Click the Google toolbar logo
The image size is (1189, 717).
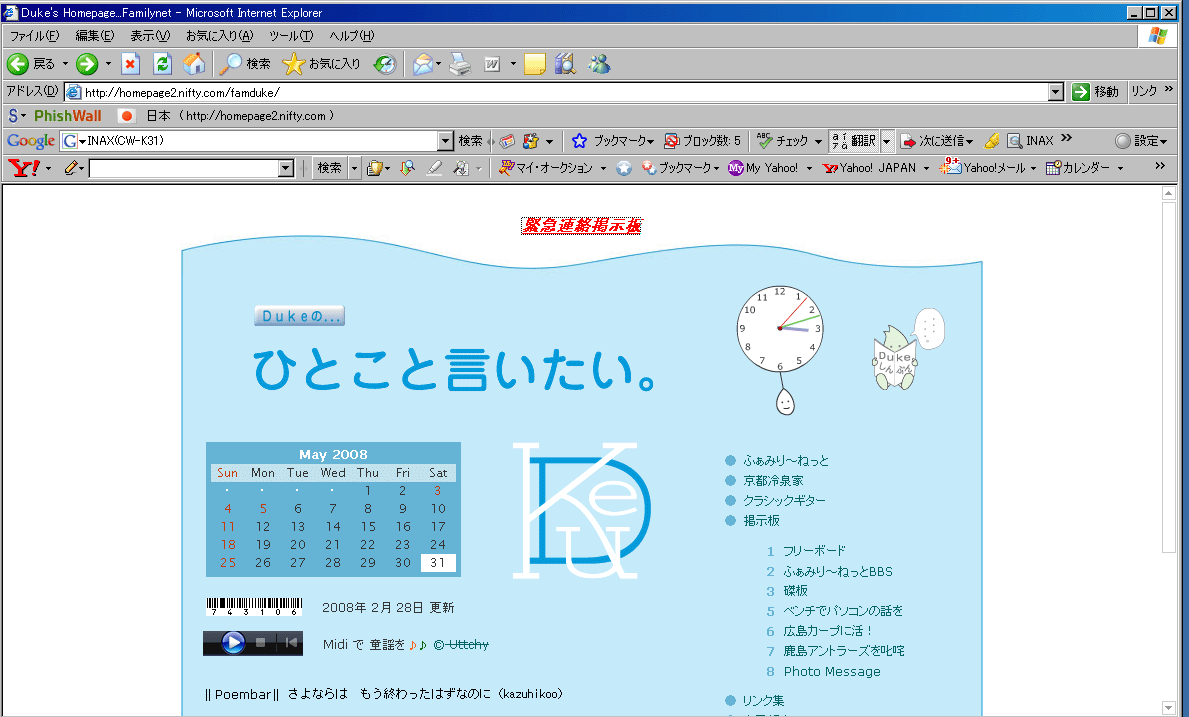coord(31,141)
